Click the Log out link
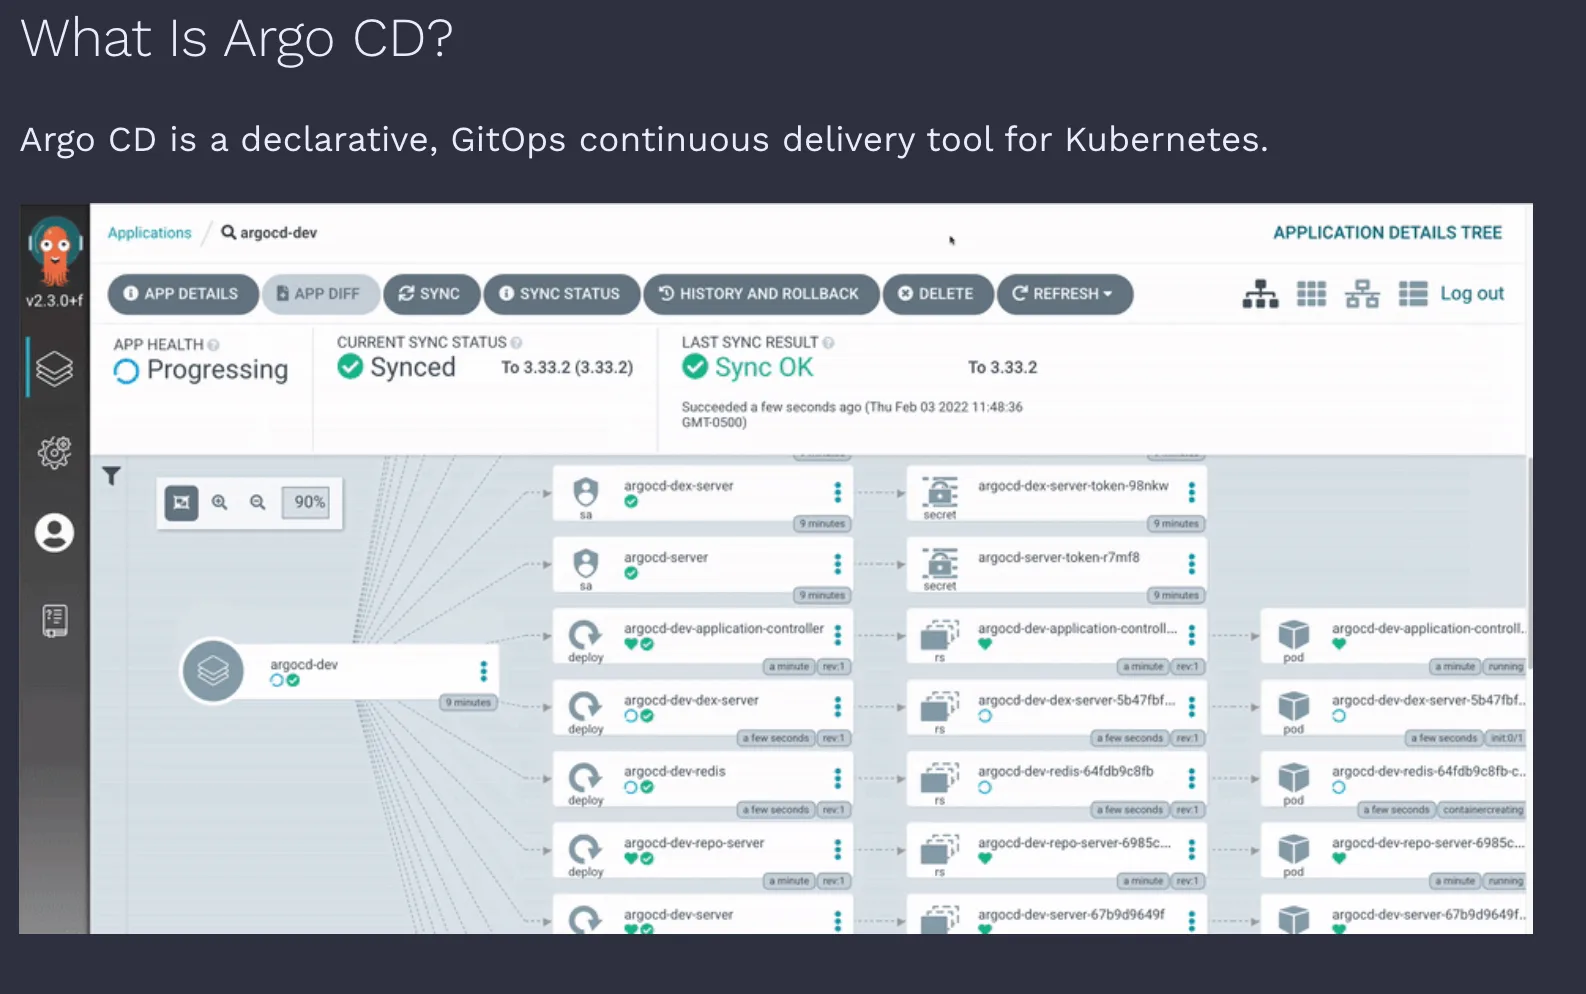 pyautogui.click(x=1472, y=293)
